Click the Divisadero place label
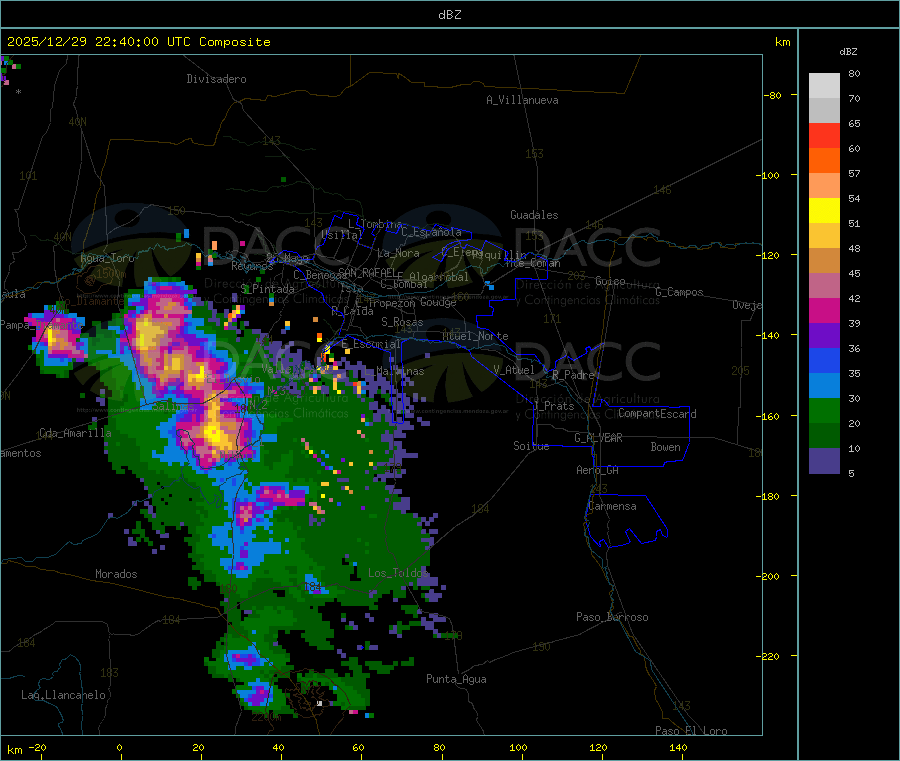 pos(216,79)
